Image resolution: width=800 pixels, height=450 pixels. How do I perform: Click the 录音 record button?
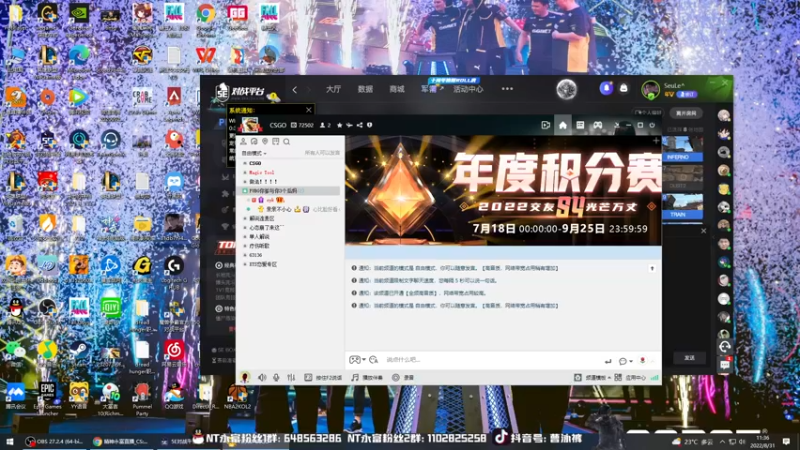[403, 378]
